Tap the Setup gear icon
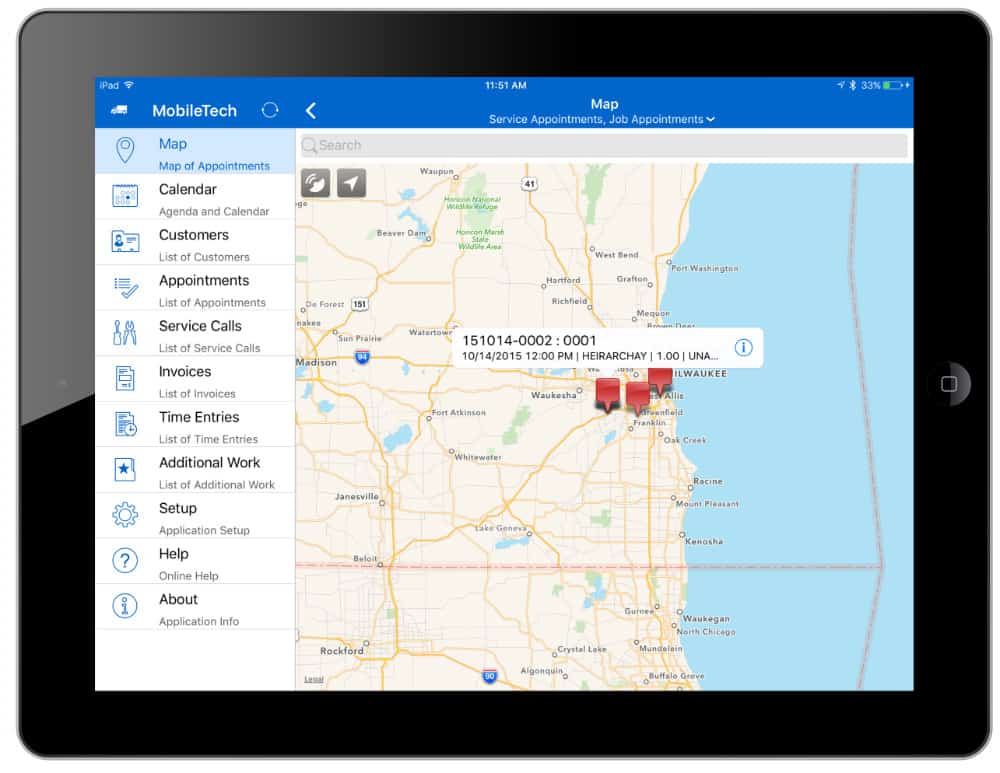The width and height of the screenshot is (1000, 773). point(125,515)
